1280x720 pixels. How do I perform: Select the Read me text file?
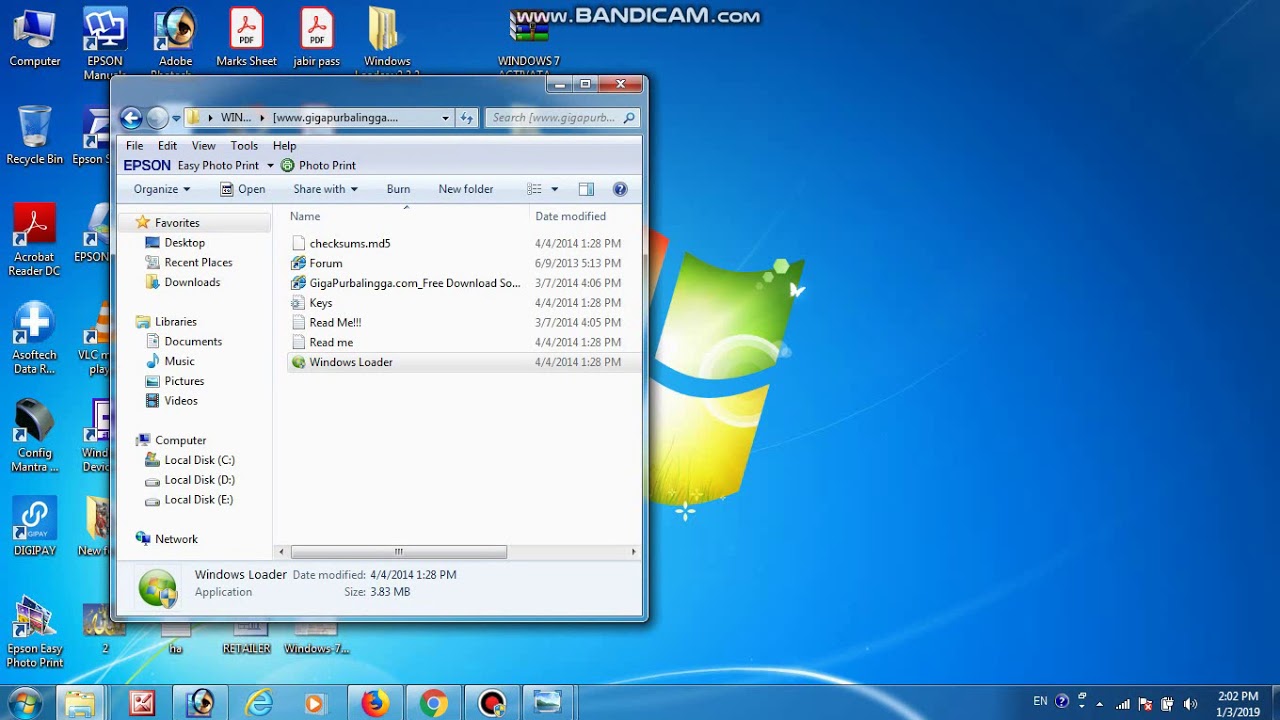[x=331, y=342]
